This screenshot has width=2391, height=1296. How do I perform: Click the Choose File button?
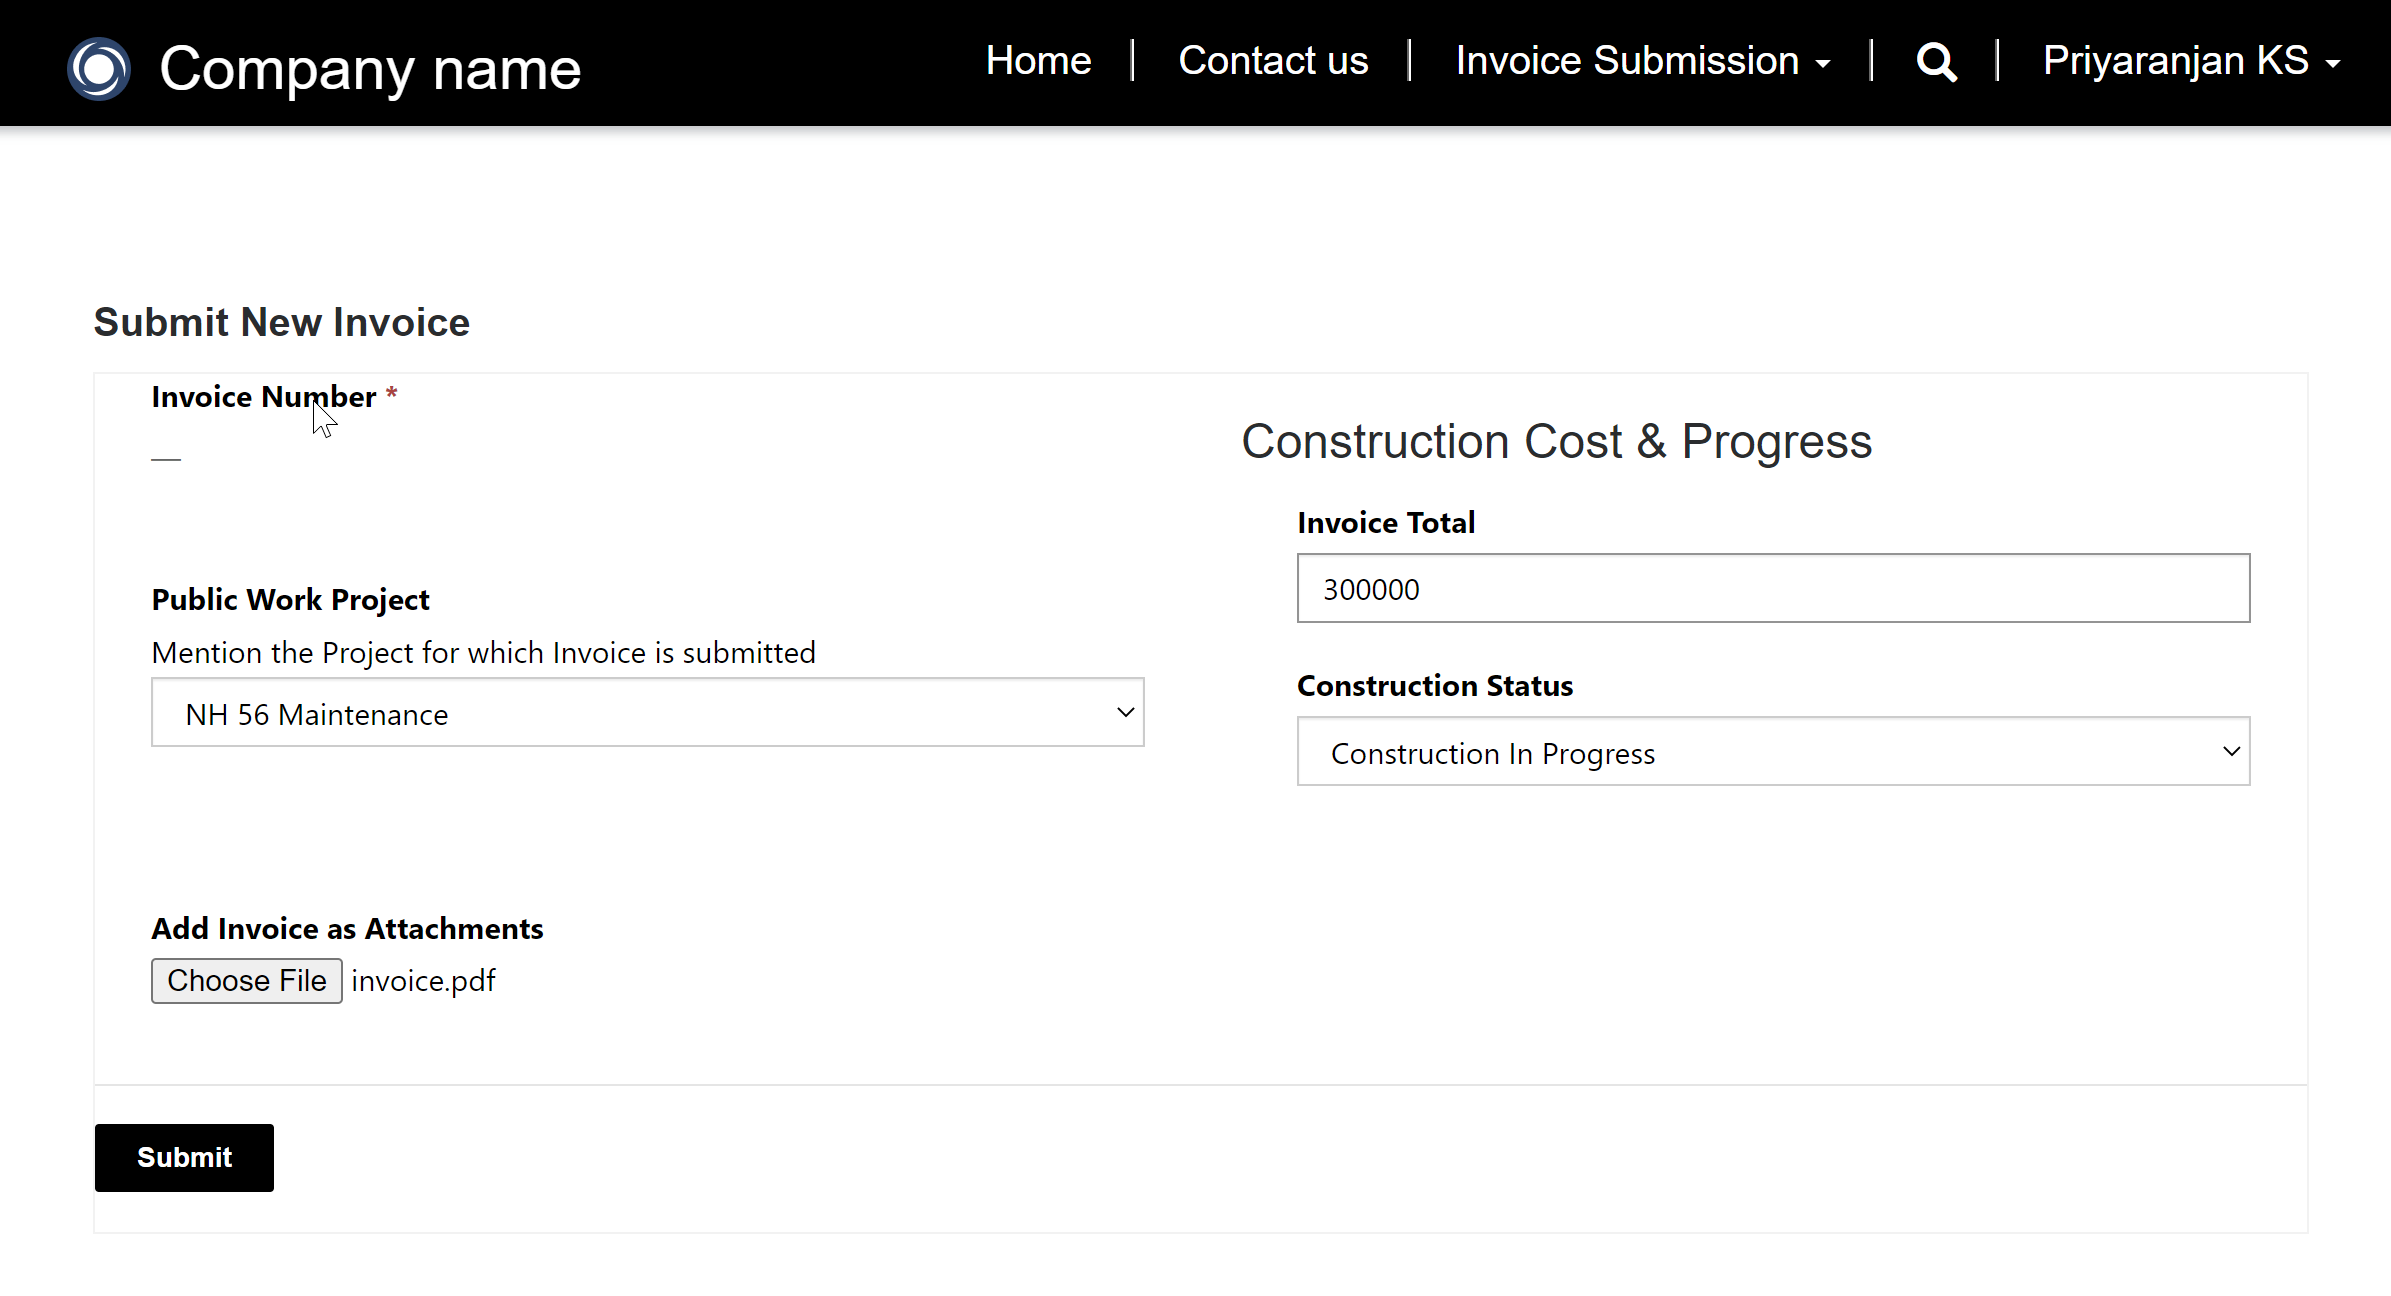(x=246, y=980)
